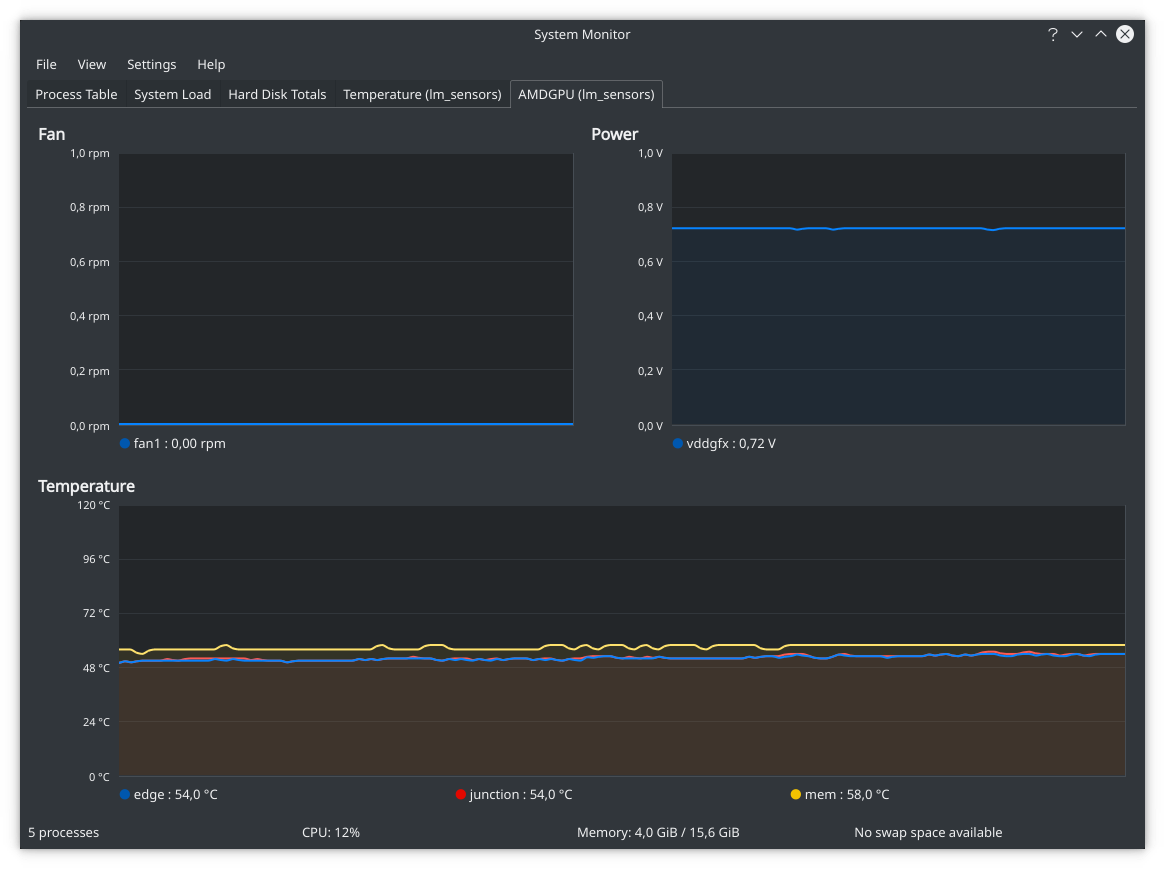This screenshot has height=869, width=1165.
Task: Open the Help menu
Action: [211, 65]
